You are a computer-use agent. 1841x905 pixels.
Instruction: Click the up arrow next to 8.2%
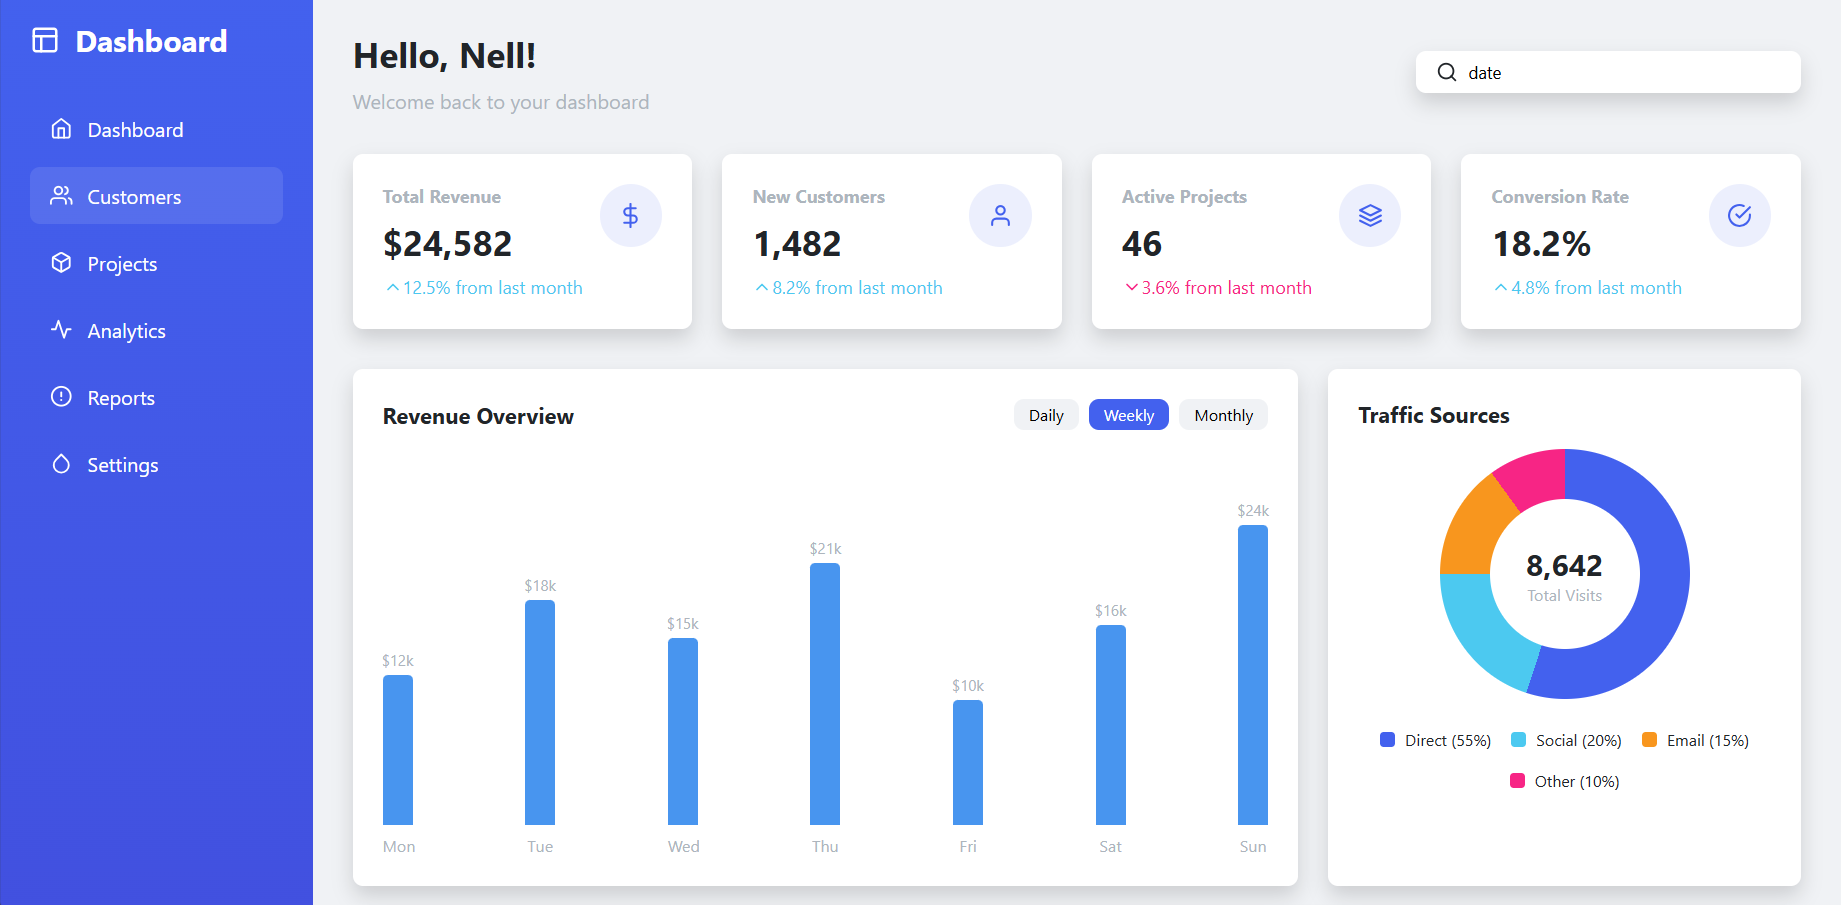point(762,288)
